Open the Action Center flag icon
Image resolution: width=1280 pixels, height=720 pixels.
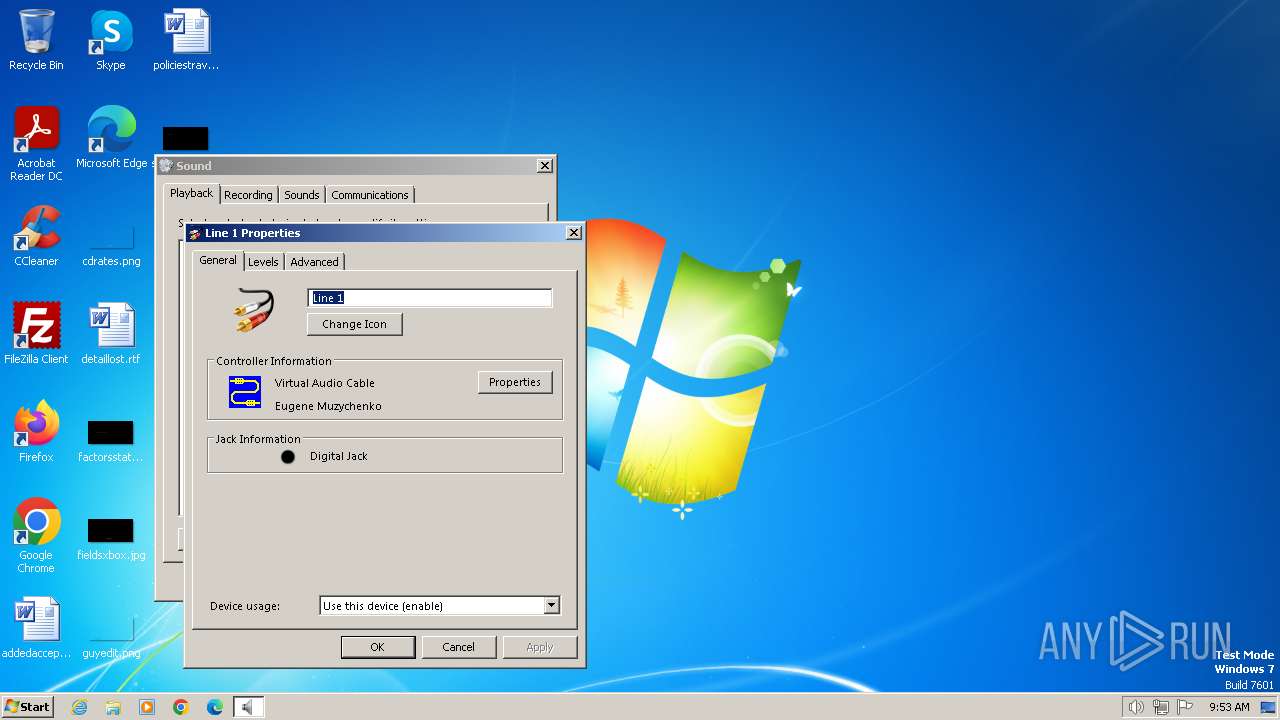pyautogui.click(x=1186, y=707)
